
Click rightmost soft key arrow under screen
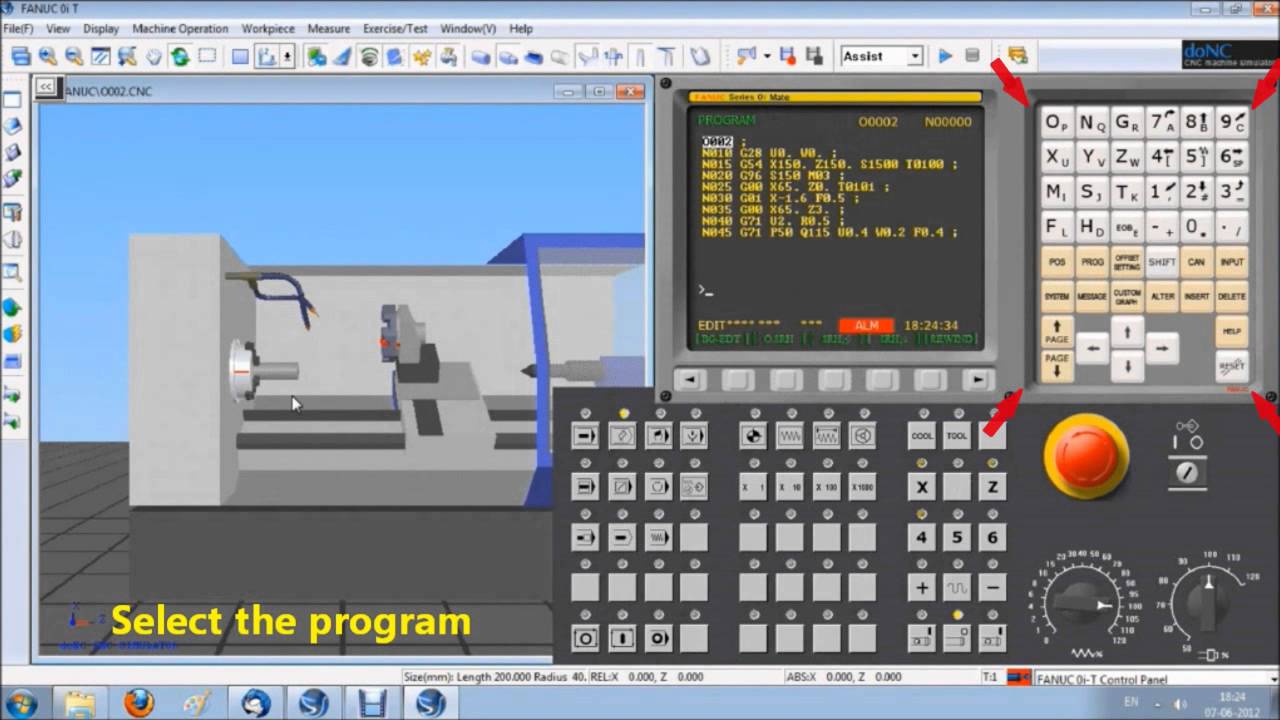(978, 380)
